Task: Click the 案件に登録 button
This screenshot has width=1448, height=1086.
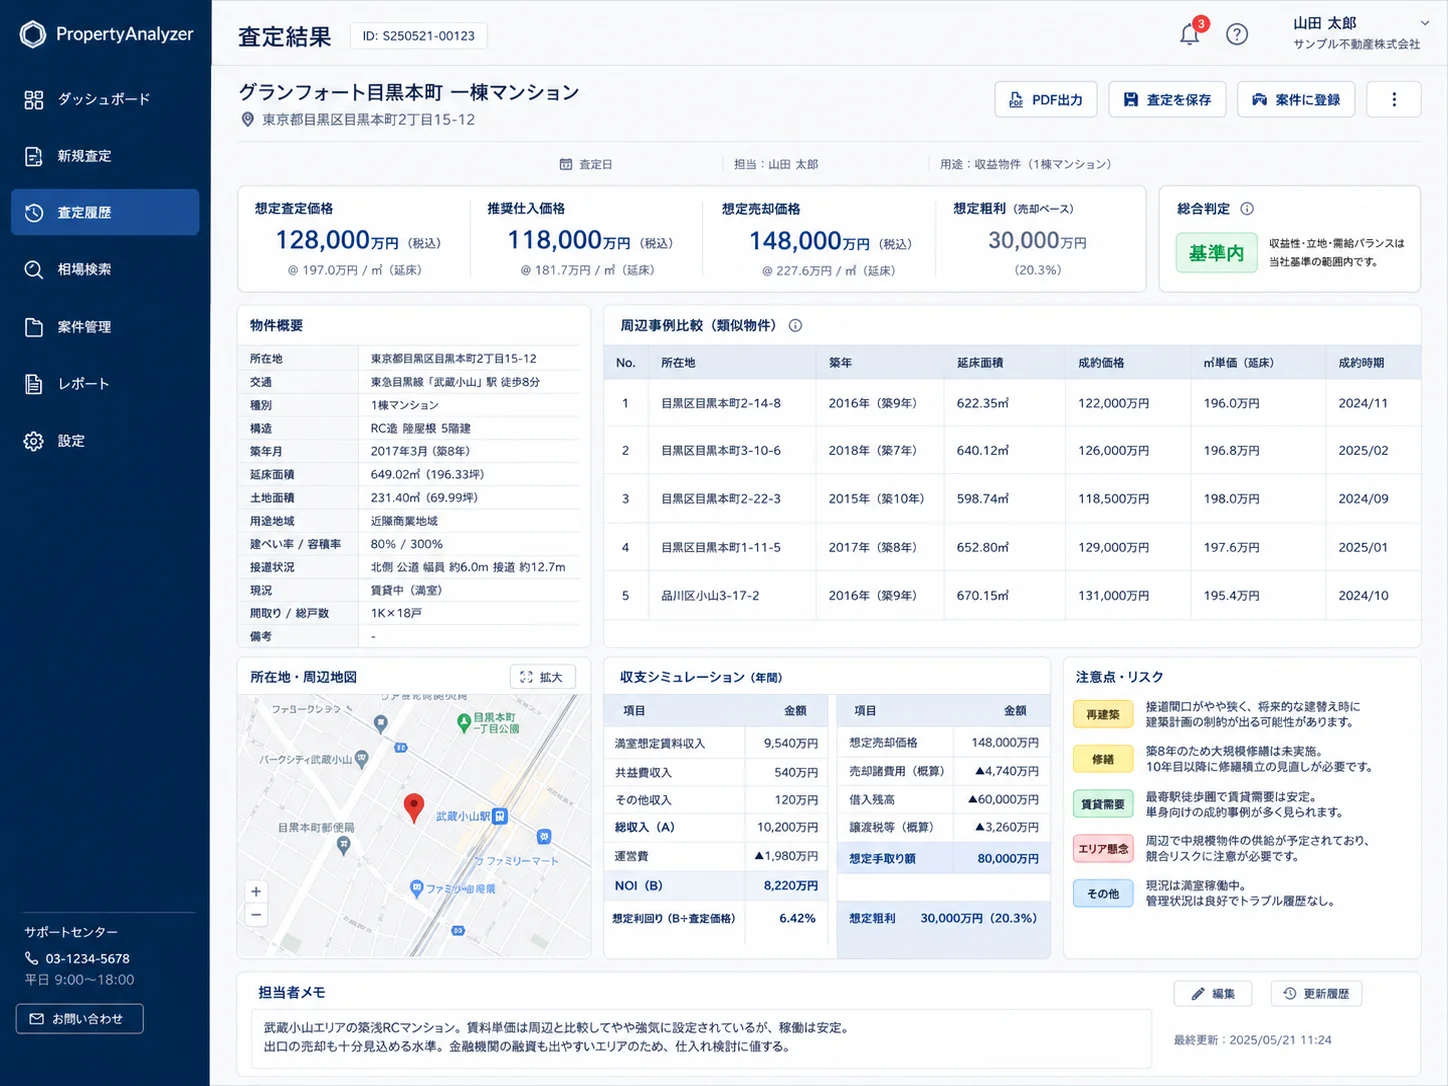Action: [1296, 99]
